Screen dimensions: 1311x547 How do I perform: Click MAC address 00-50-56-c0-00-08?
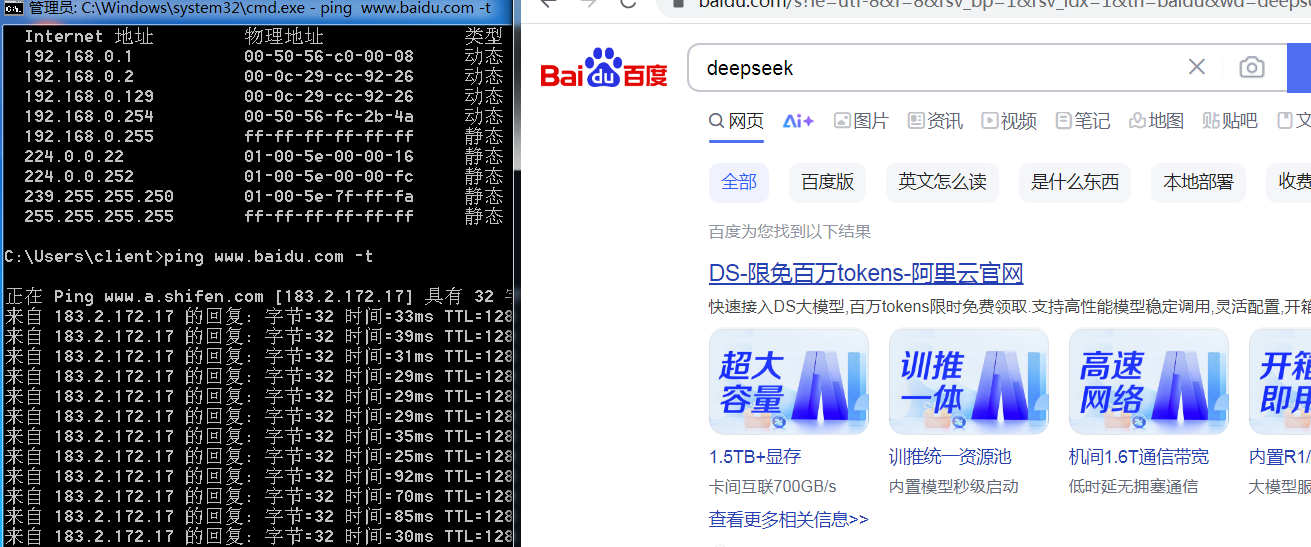pyautogui.click(x=329, y=56)
